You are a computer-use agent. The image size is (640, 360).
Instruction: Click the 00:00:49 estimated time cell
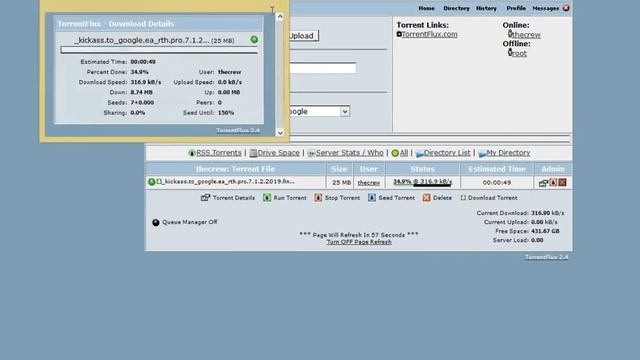pos(497,183)
